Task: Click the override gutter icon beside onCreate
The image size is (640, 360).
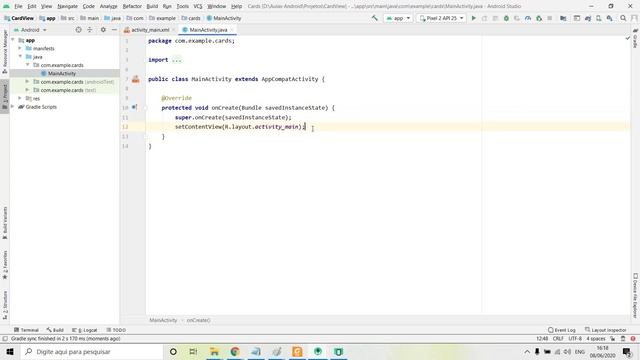Action: 134,107
